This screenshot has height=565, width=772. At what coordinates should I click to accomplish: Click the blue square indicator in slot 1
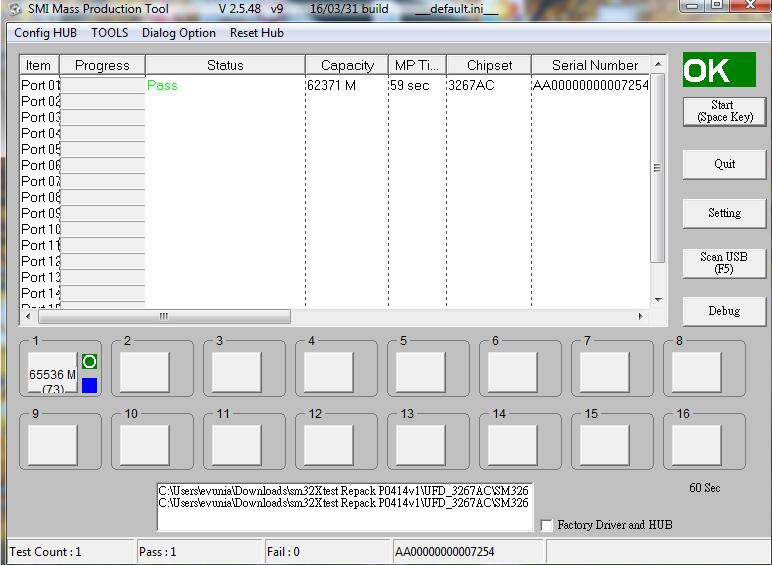click(x=89, y=385)
